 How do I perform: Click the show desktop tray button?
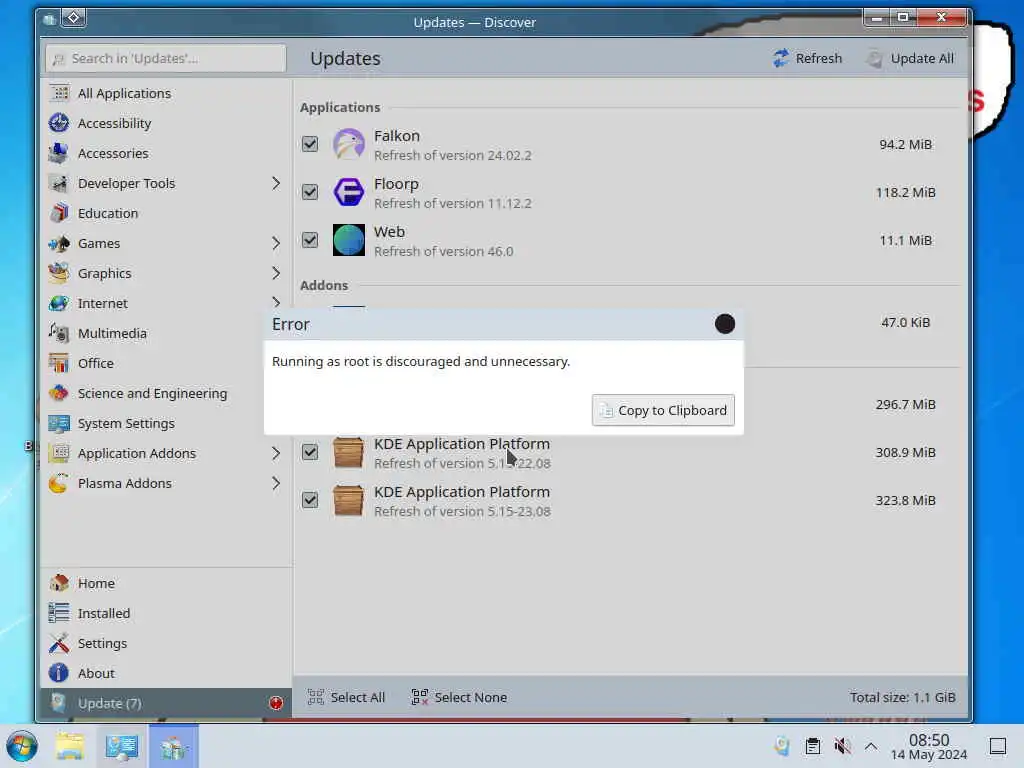click(998, 746)
